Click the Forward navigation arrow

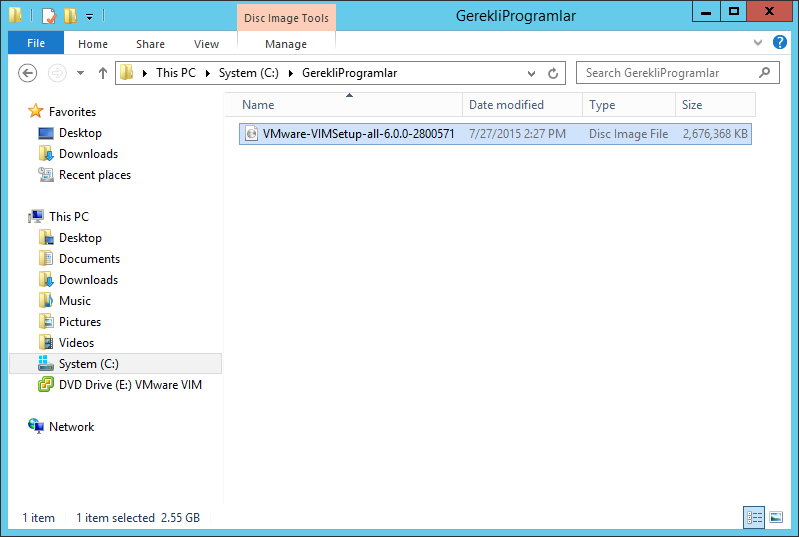tap(57, 73)
